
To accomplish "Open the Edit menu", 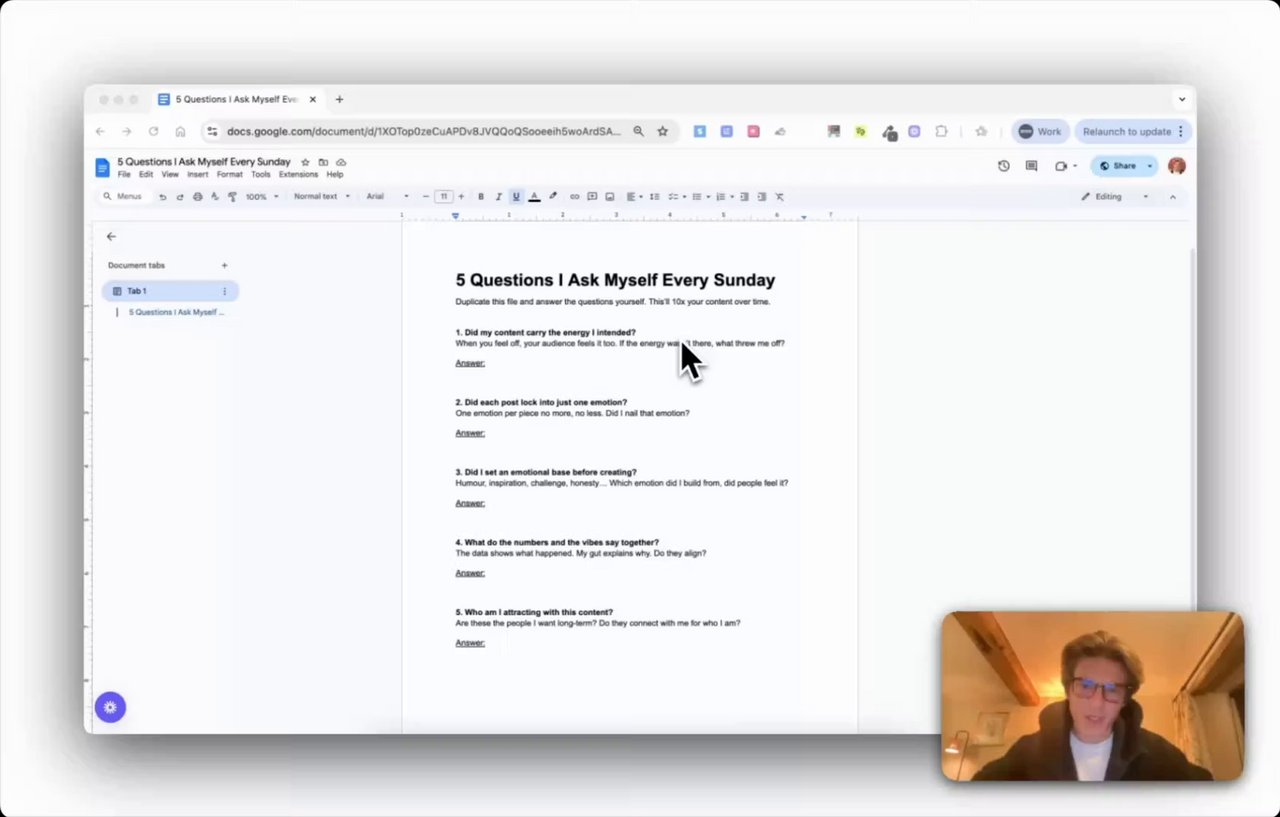I will click(x=146, y=174).
